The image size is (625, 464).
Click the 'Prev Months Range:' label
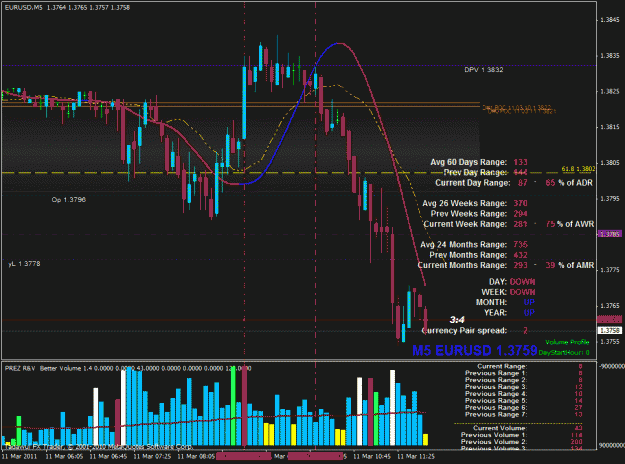[x=468, y=255]
